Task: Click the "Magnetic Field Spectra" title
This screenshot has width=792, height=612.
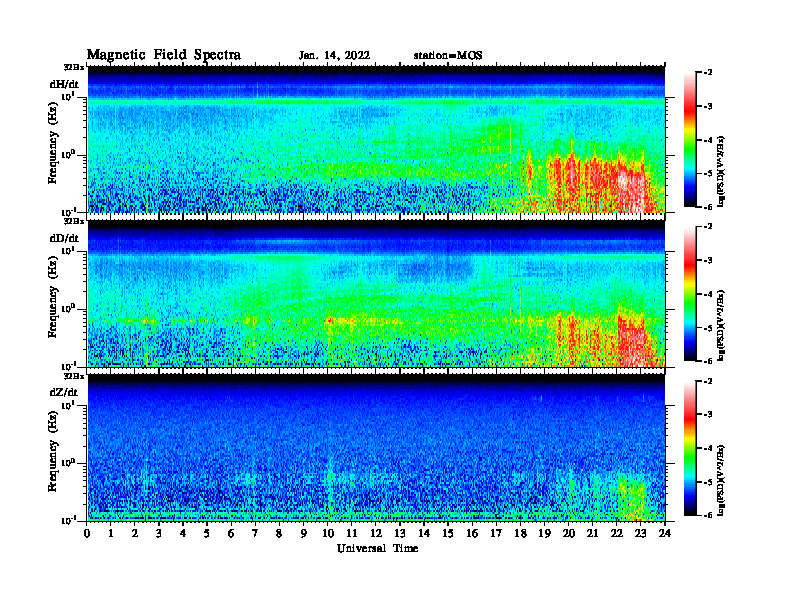Action: point(164,55)
